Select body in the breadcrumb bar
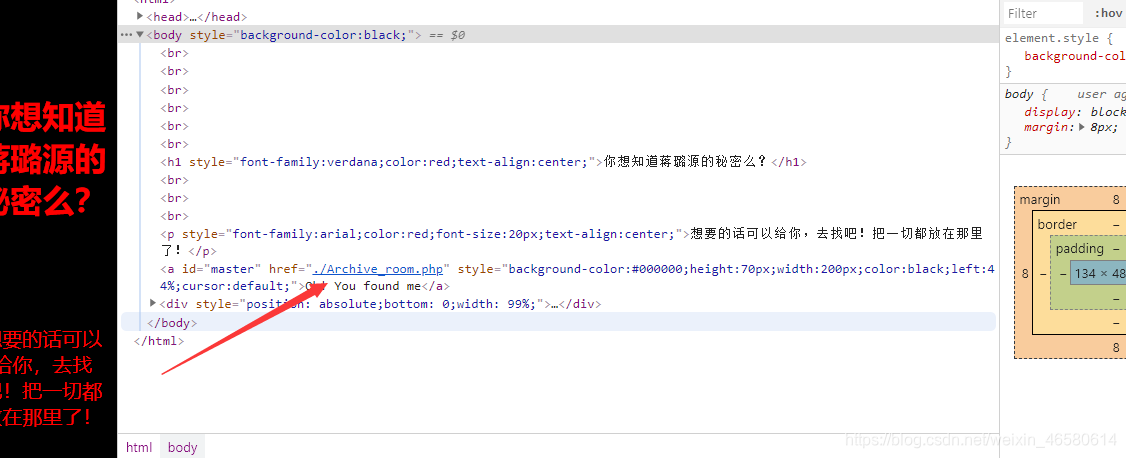 pyautogui.click(x=182, y=447)
